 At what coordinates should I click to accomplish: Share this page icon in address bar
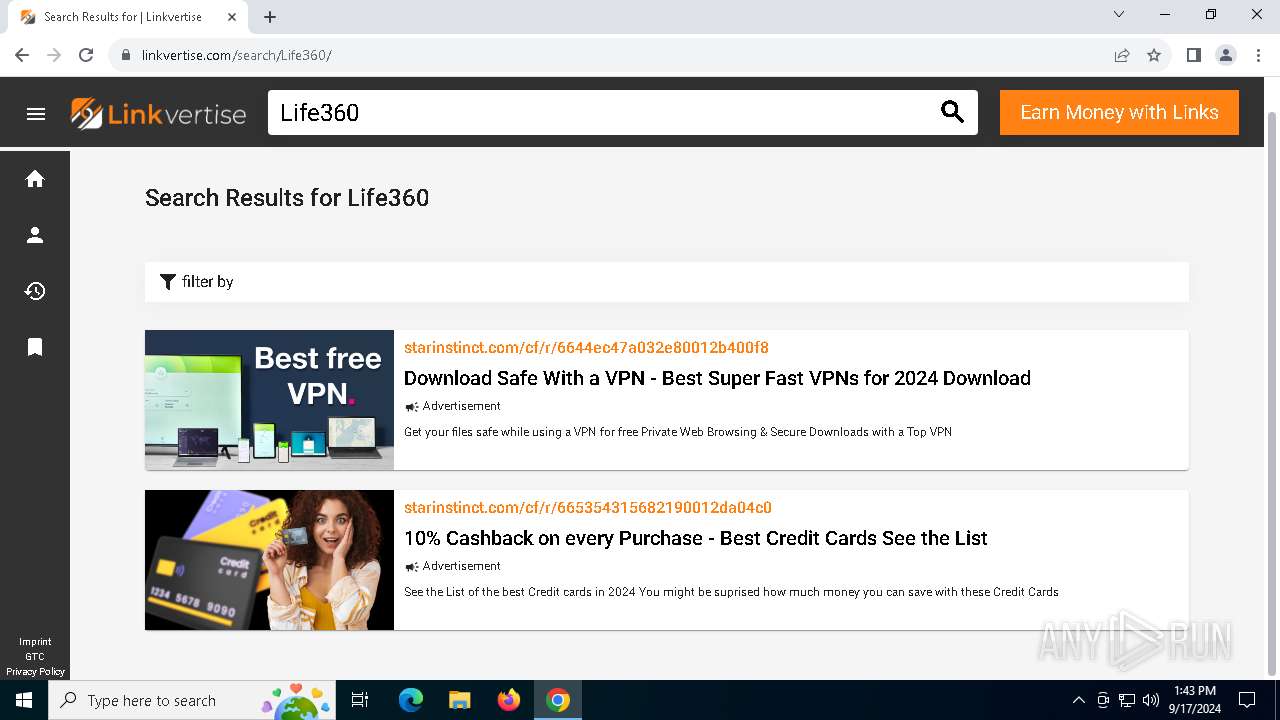click(x=1122, y=55)
